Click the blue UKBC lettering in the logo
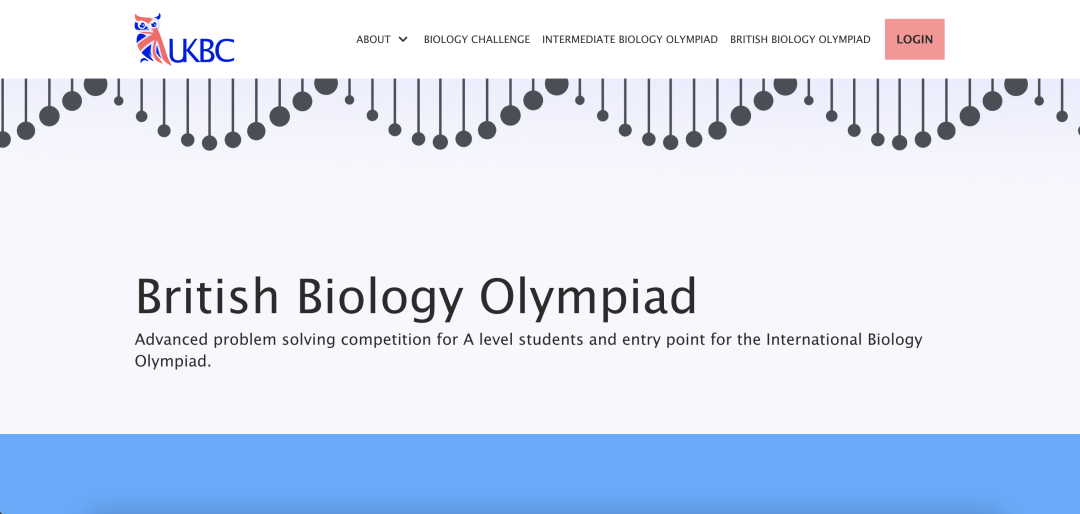The height and width of the screenshot is (514, 1080). [x=202, y=50]
